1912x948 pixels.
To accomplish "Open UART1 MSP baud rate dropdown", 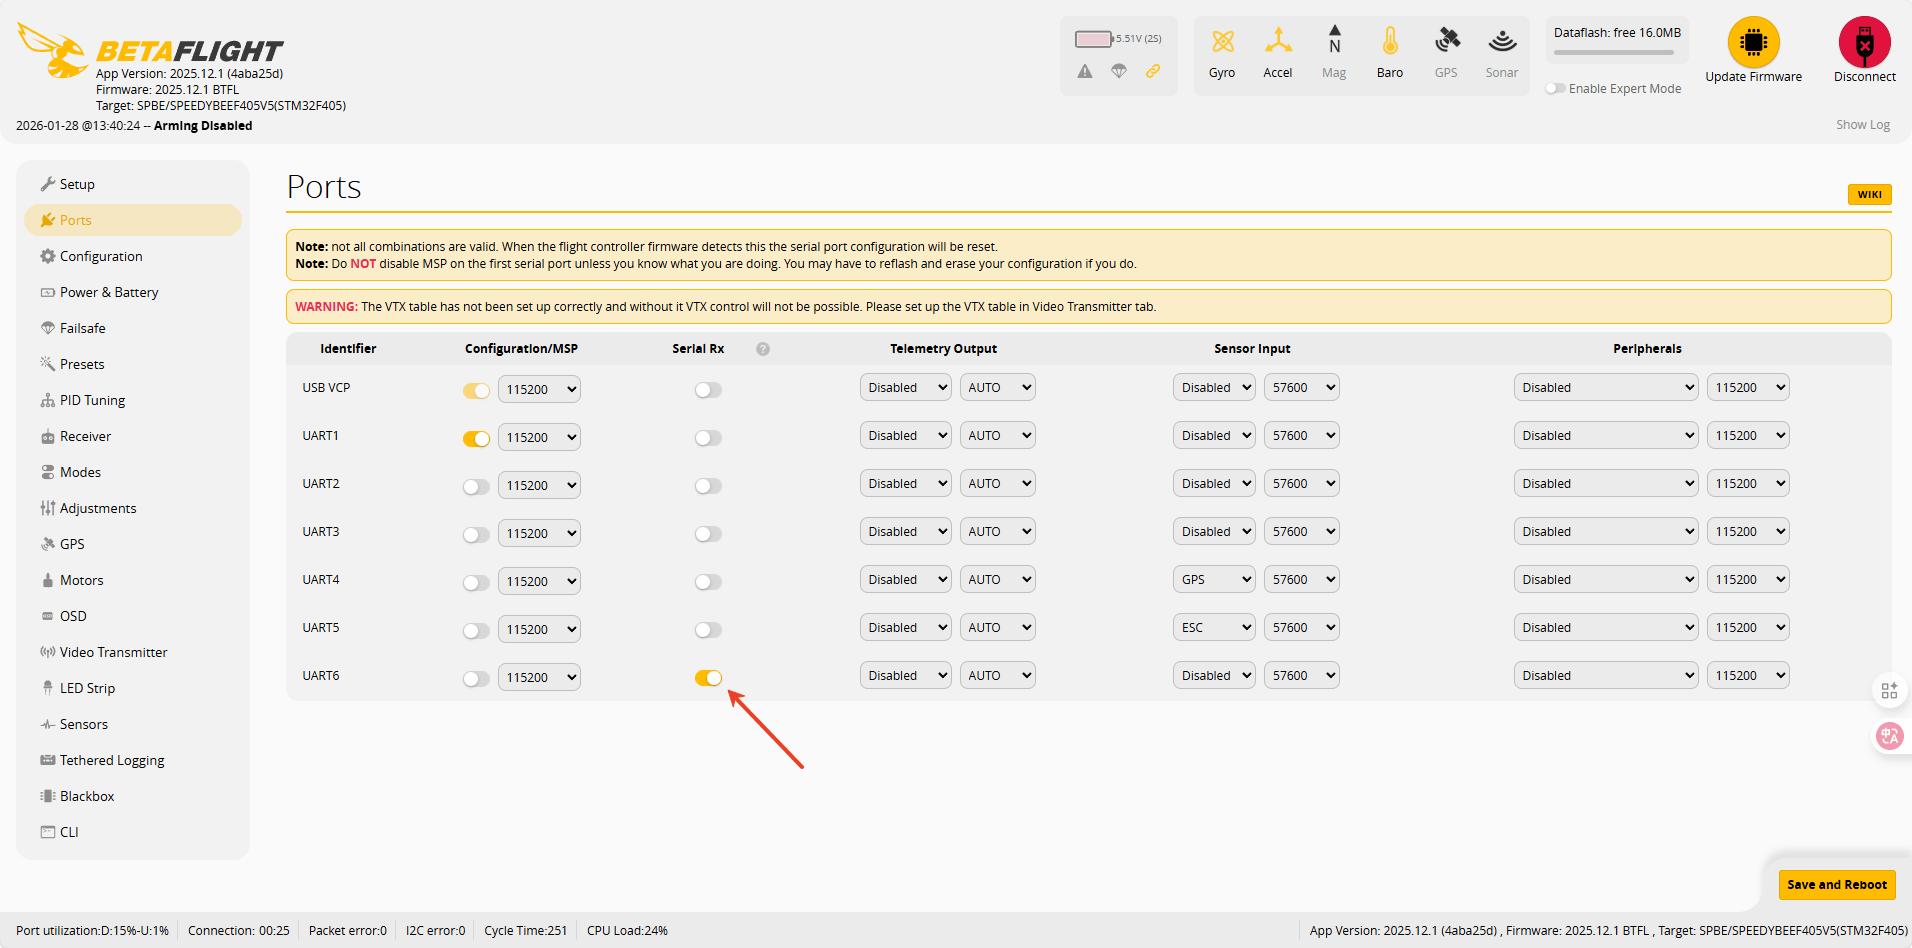I will 539,438.
